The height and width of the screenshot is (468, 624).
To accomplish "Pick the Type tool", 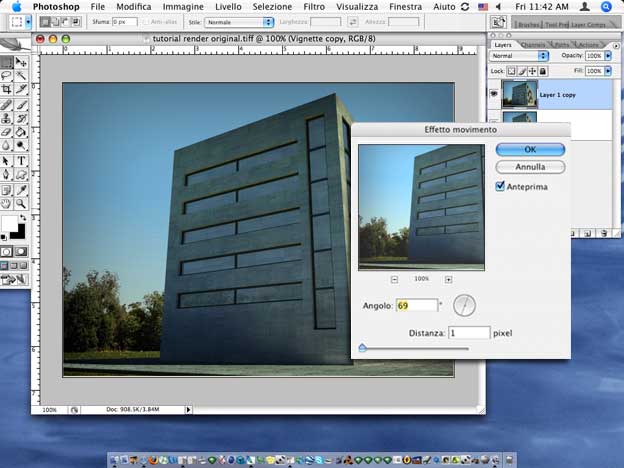I will coord(22,160).
